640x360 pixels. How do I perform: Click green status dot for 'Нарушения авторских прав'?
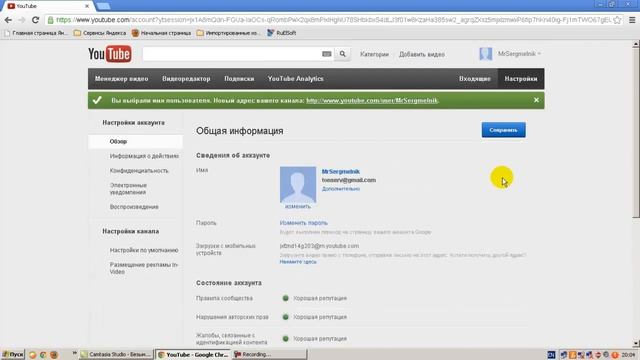tap(286, 317)
